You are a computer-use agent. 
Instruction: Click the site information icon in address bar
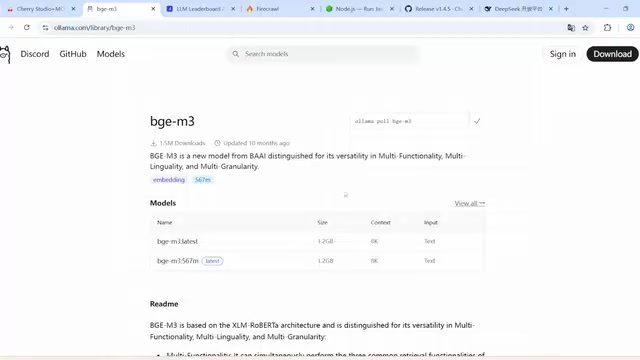pos(45,27)
